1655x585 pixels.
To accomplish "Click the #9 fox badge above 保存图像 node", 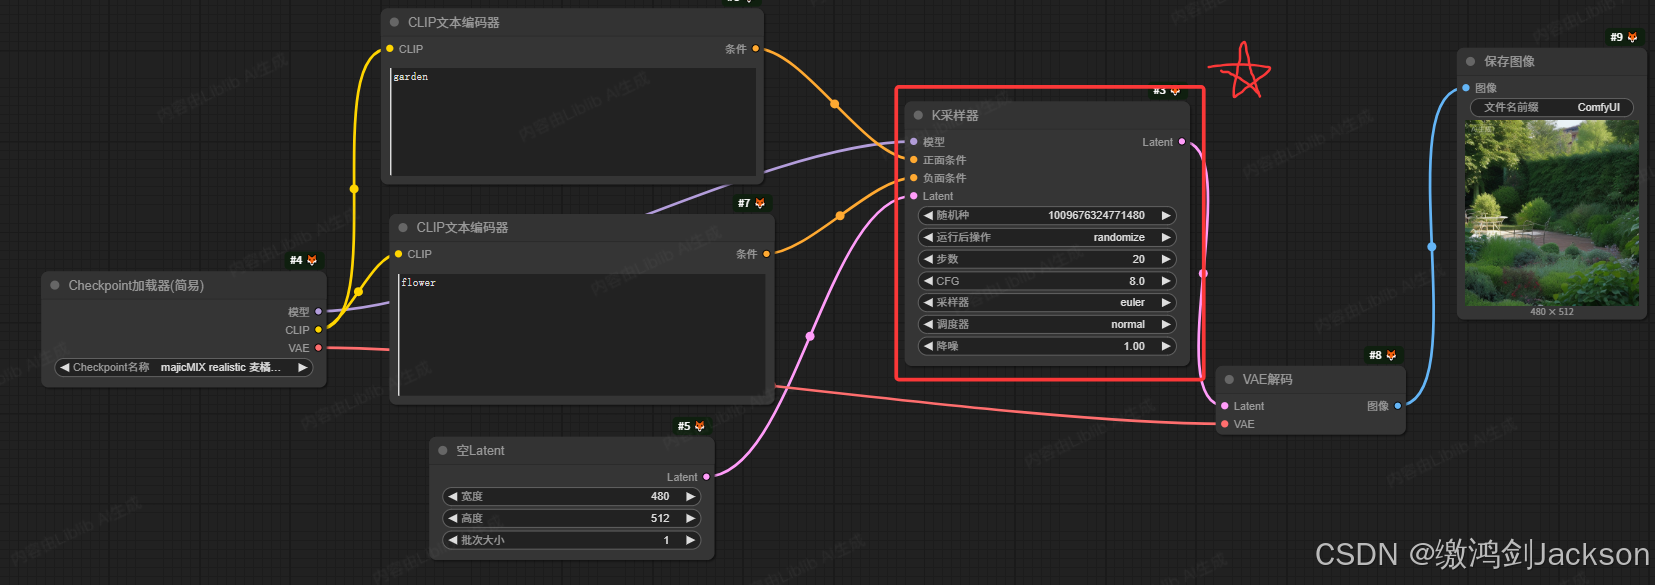I will 1624,37.
